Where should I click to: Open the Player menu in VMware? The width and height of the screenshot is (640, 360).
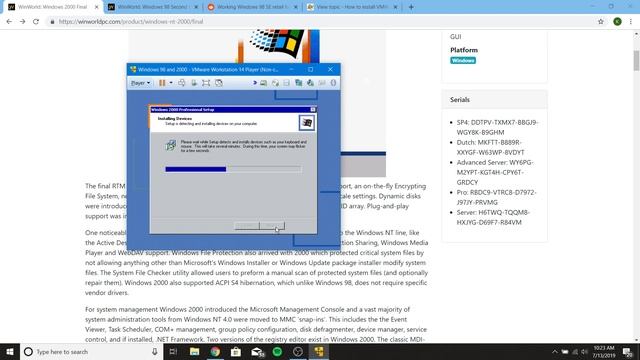pos(140,83)
